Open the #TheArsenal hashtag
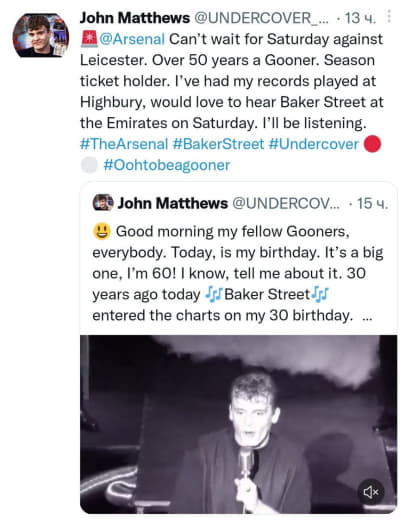 coord(124,144)
